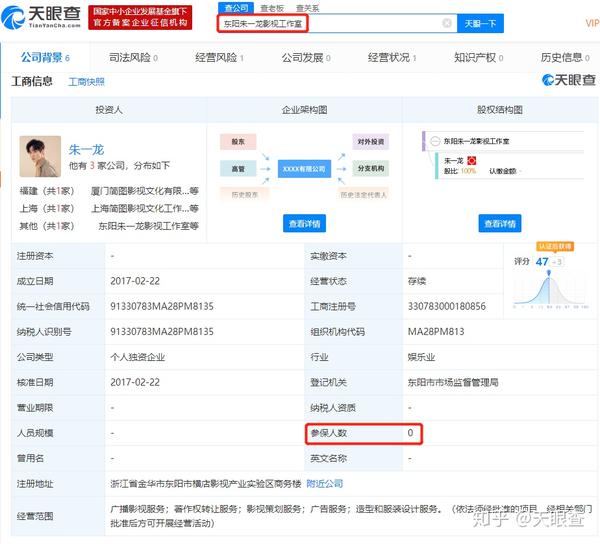Open the 历史信息 tab
This screenshot has width=600, height=544.
(x=565, y=58)
